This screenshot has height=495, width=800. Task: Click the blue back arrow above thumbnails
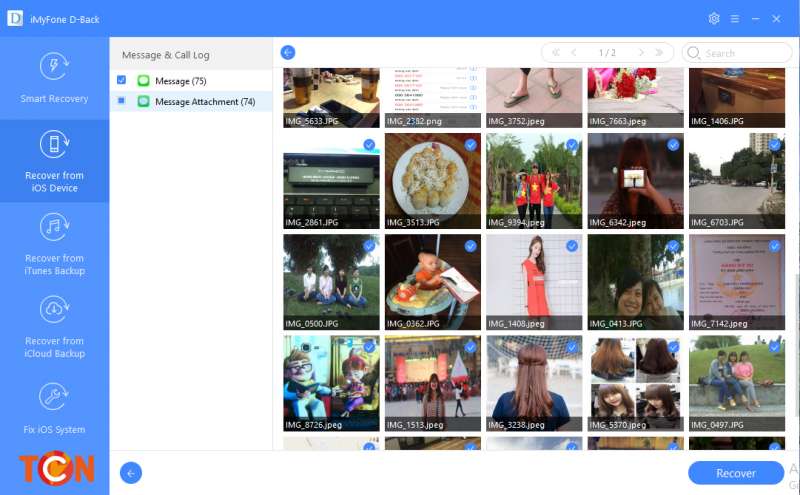tap(288, 52)
